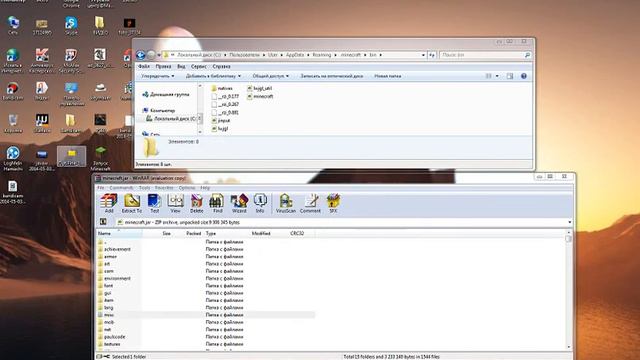Click the Test icon in WinRAR
Viewport: 640px width, 360px height.
coord(154,203)
